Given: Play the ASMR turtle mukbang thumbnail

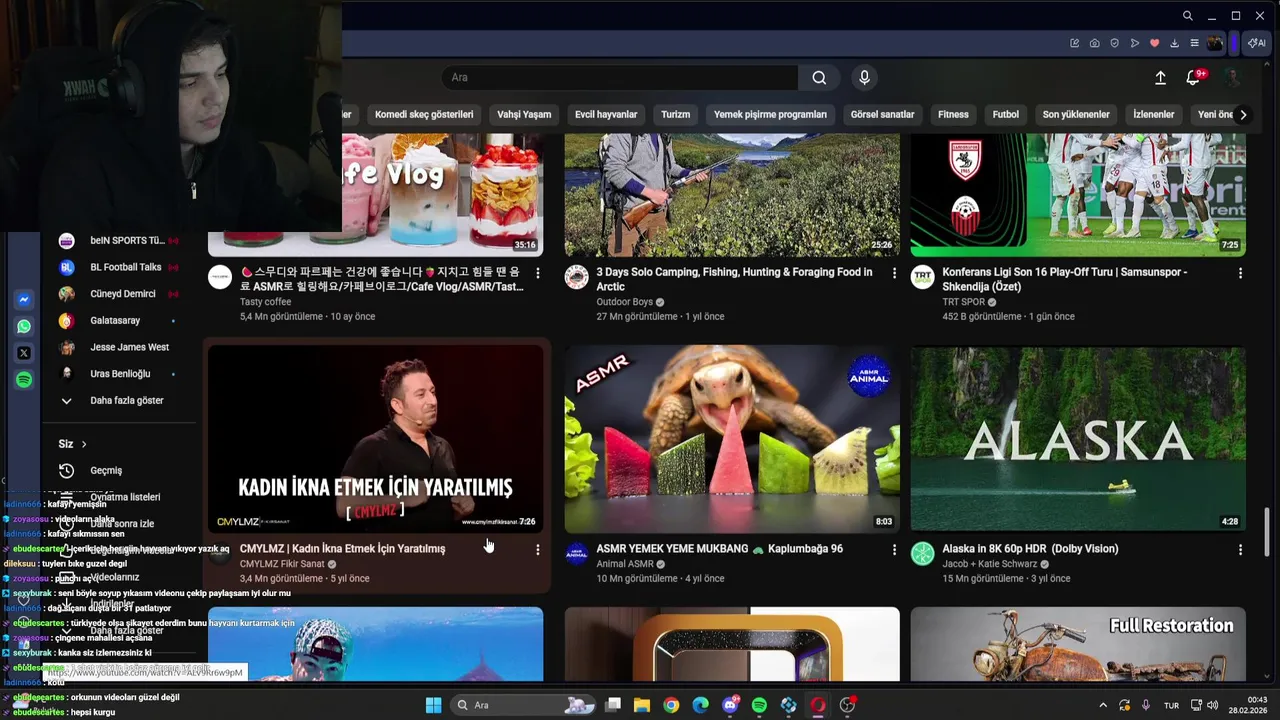Looking at the screenshot, I should click(x=732, y=438).
